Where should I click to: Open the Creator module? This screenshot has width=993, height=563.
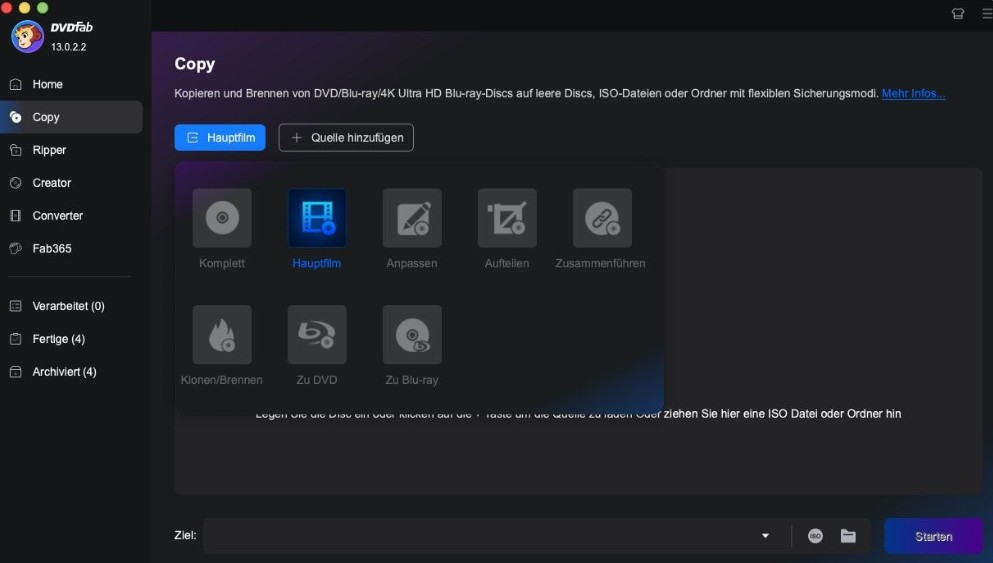click(71, 183)
